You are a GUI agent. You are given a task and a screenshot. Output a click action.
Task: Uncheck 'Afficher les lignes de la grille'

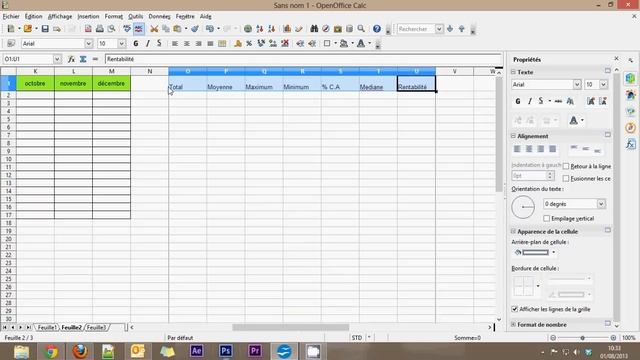(515, 309)
